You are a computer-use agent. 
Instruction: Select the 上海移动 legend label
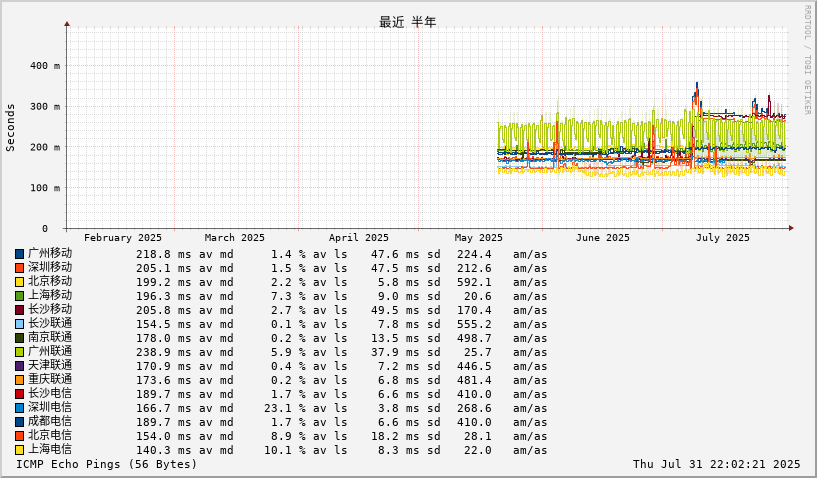tap(50, 296)
